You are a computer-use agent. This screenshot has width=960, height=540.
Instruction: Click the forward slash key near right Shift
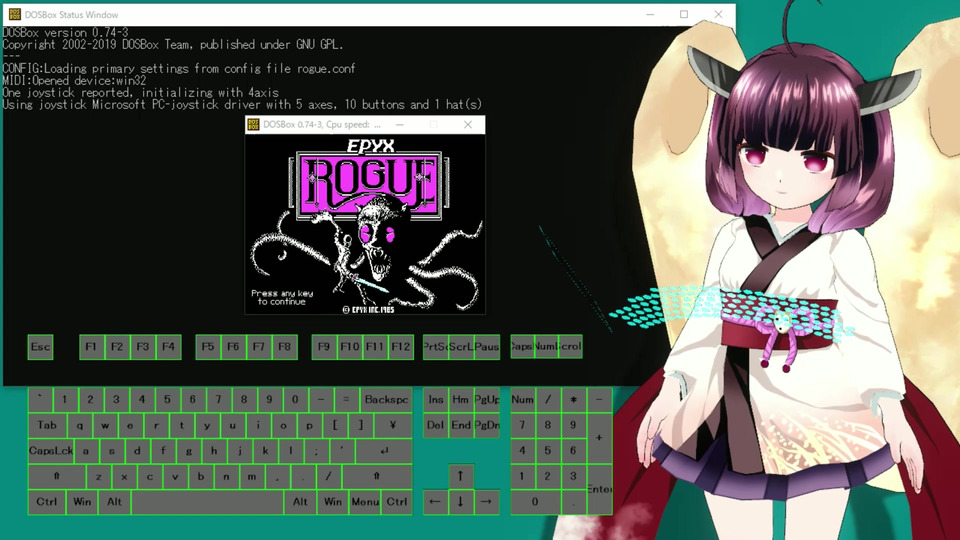click(329, 477)
